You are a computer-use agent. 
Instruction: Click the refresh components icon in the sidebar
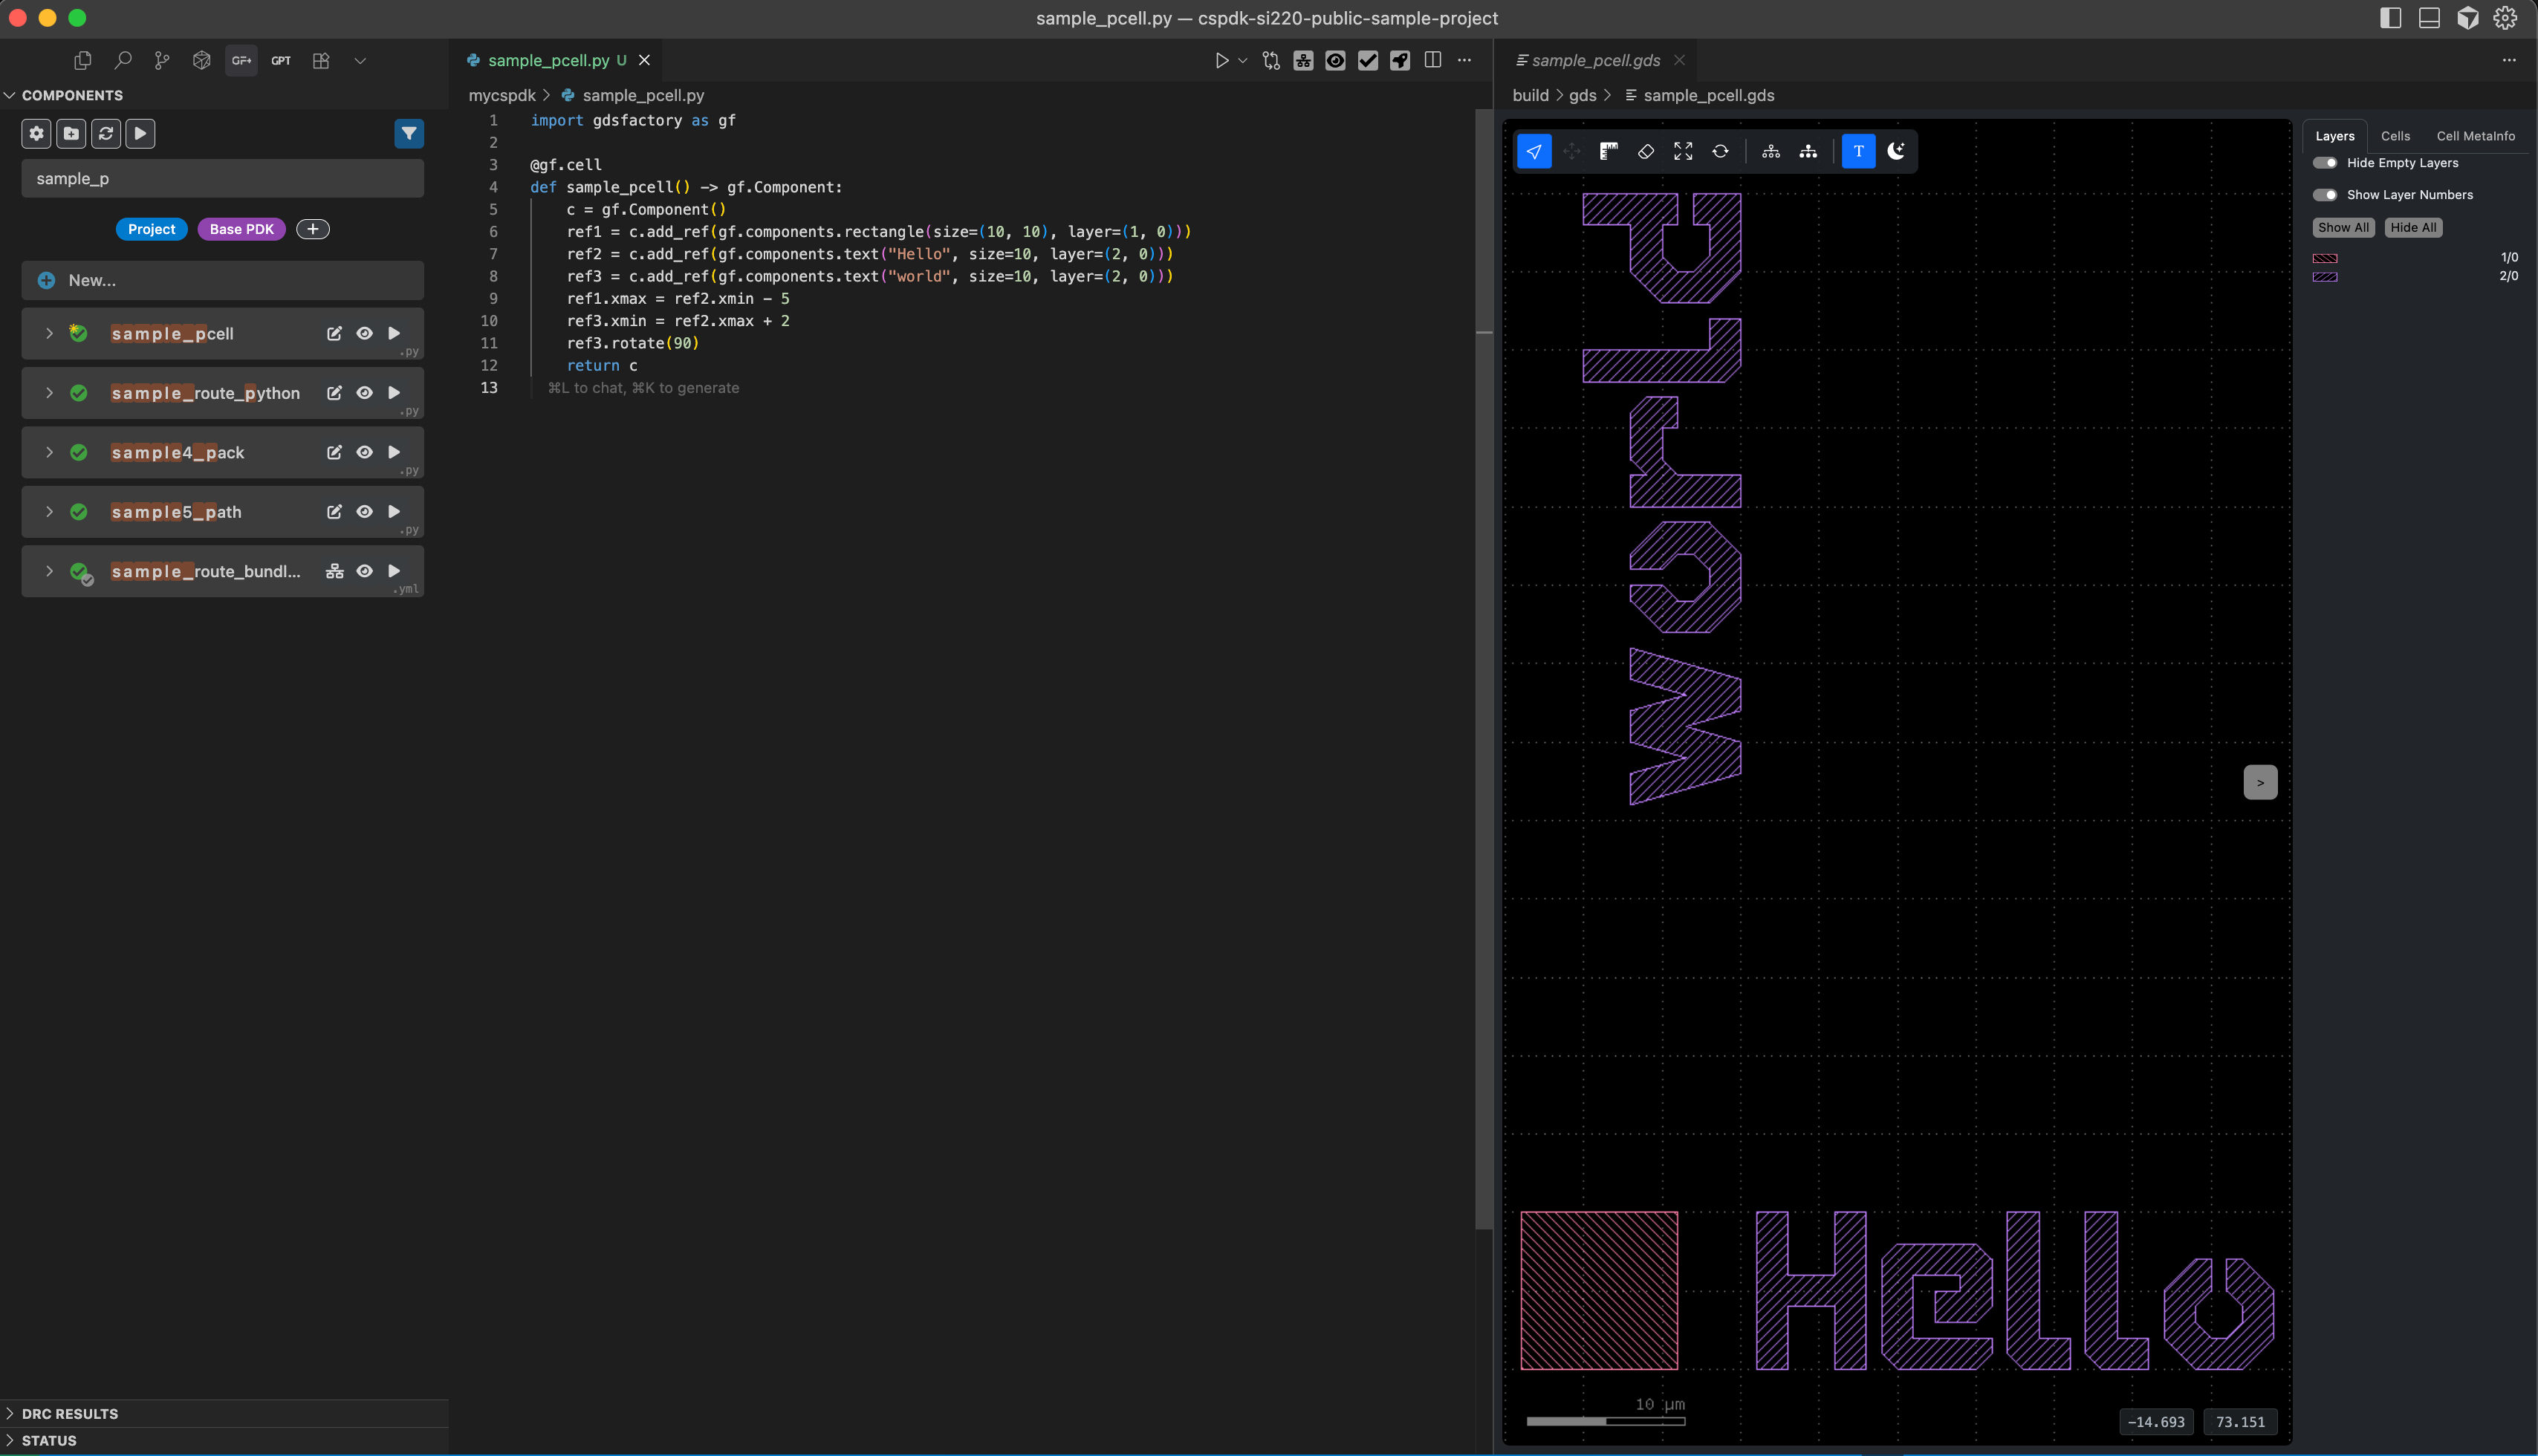tap(106, 133)
